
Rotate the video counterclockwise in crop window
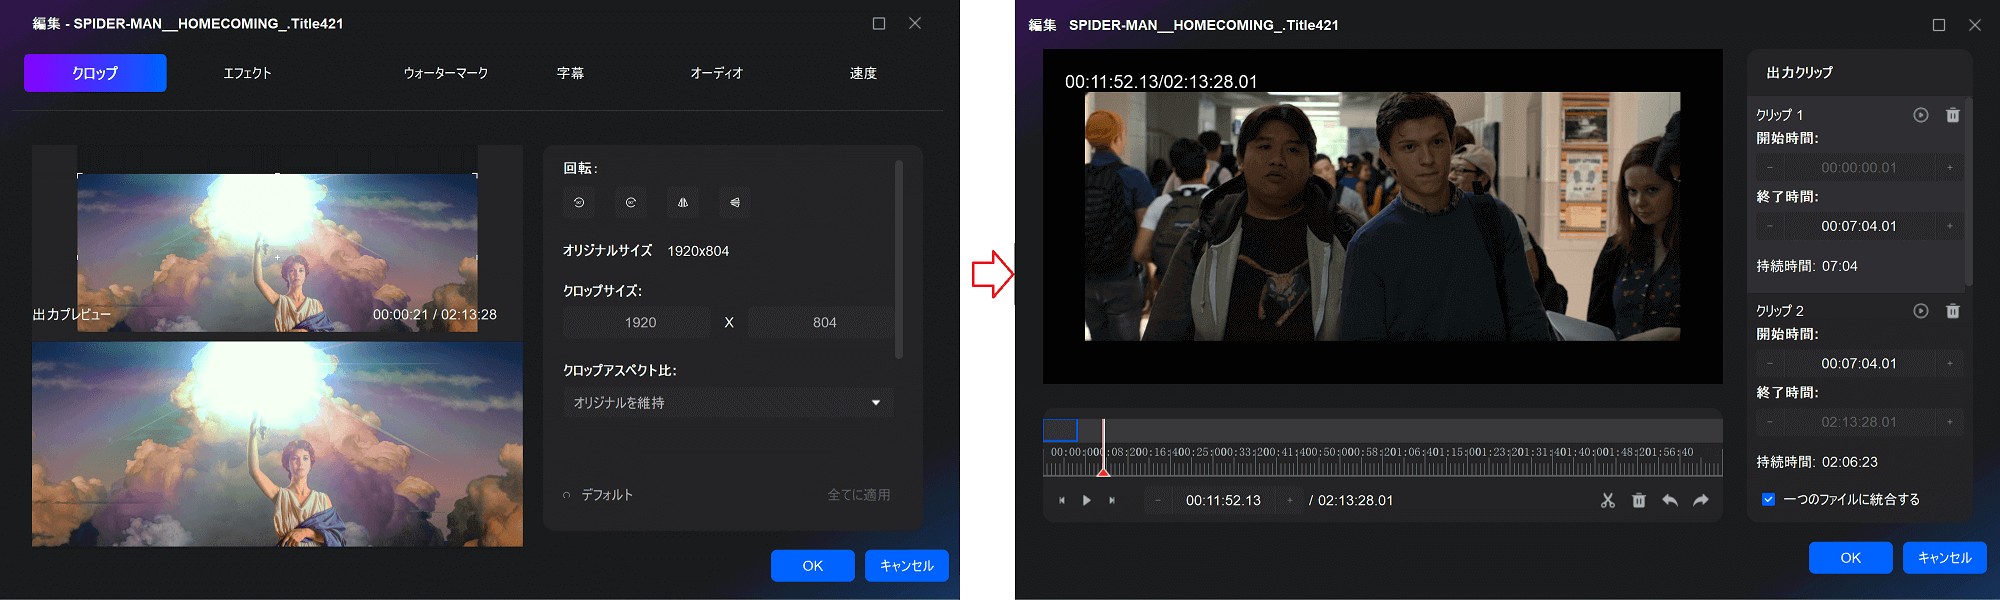(x=579, y=202)
